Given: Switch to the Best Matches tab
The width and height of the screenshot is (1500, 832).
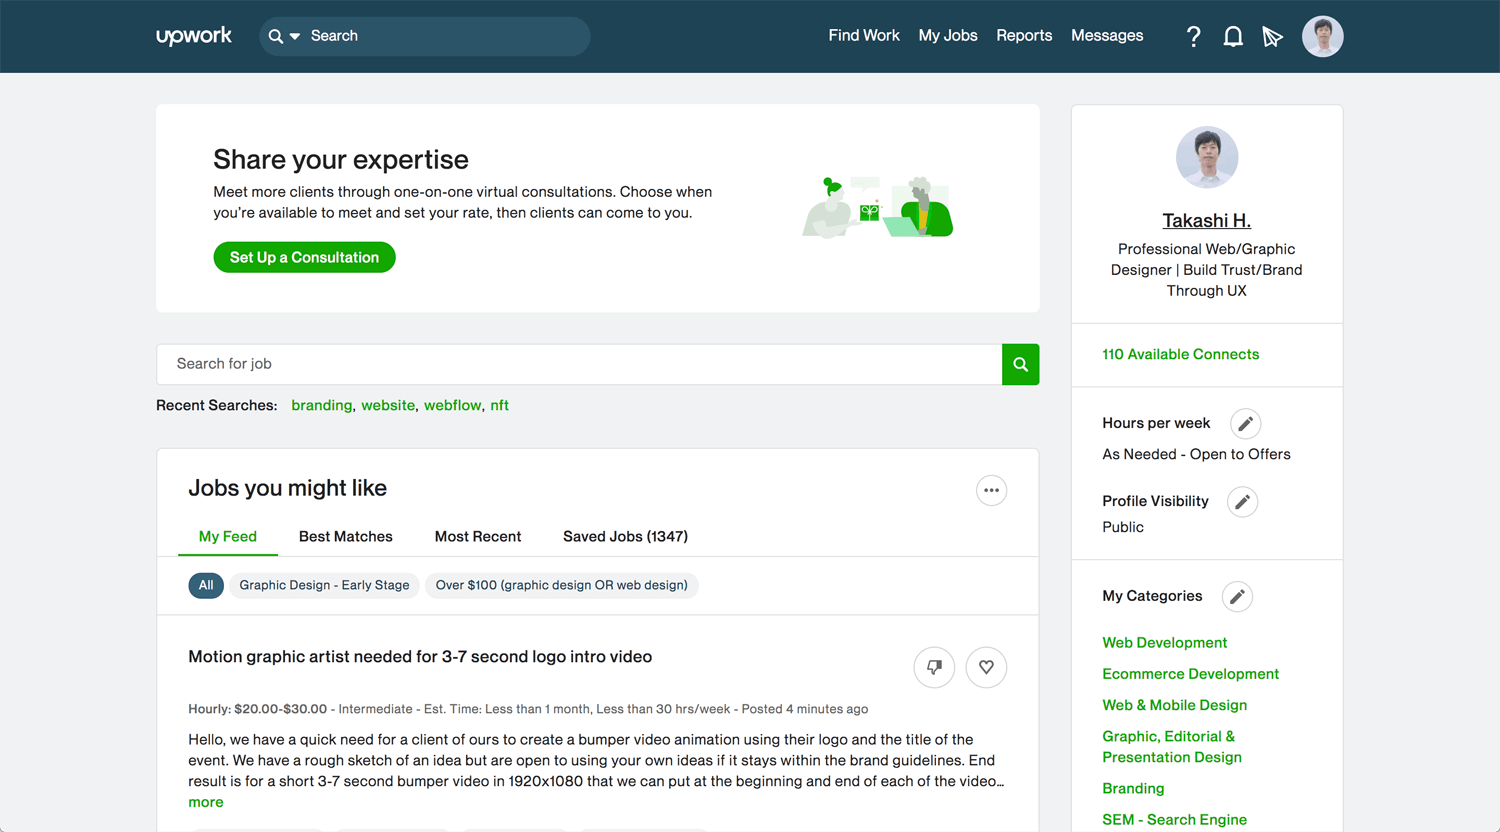Looking at the screenshot, I should pos(346,536).
